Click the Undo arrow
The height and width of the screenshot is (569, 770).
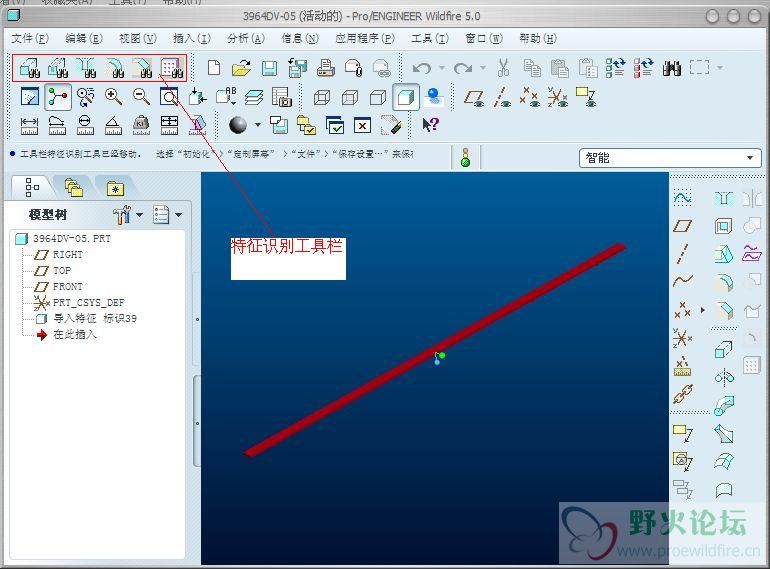[x=422, y=68]
